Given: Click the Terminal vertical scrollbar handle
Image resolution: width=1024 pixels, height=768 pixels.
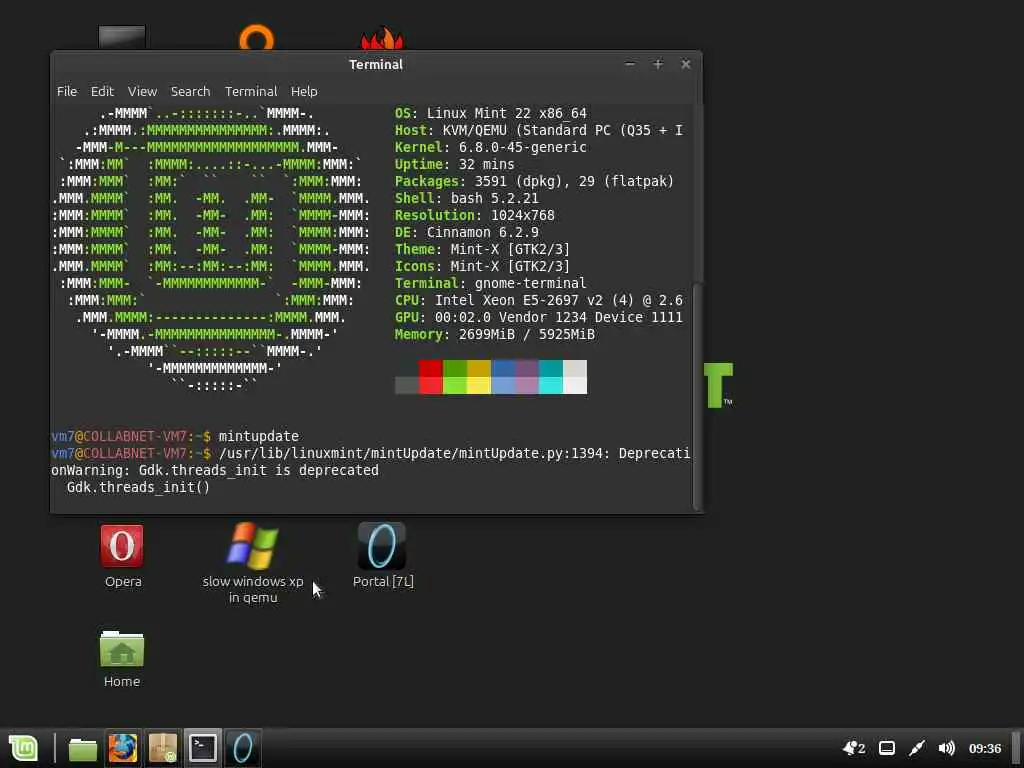Looking at the screenshot, I should (697, 395).
